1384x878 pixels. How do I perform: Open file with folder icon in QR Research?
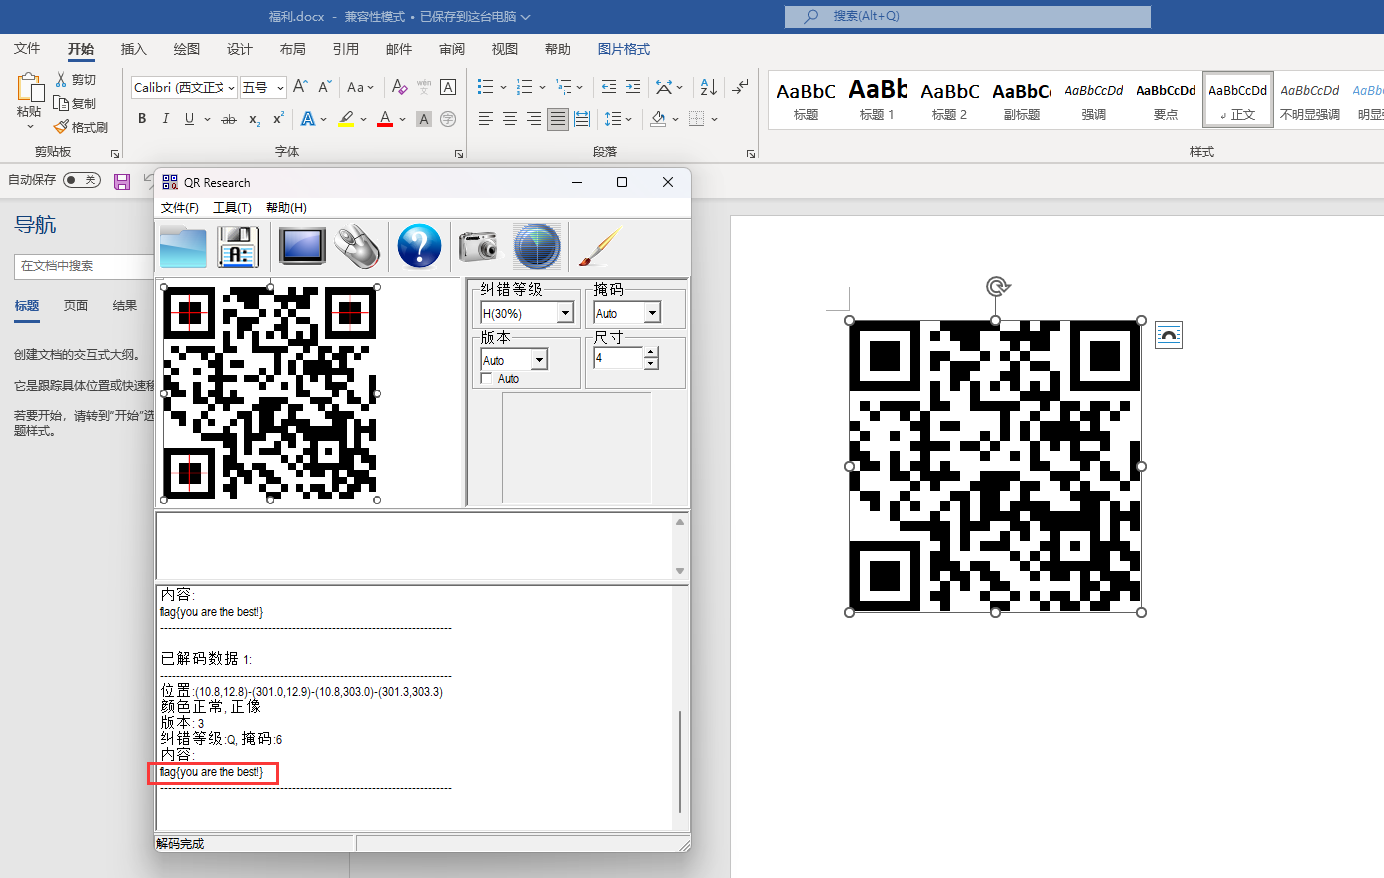coord(183,246)
